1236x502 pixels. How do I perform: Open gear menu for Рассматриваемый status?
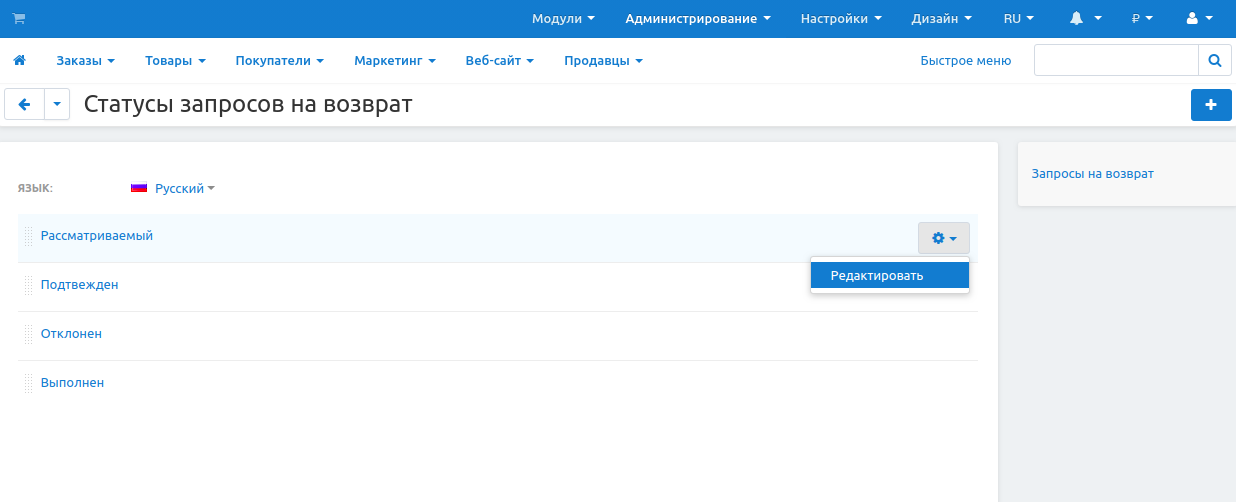coord(943,238)
